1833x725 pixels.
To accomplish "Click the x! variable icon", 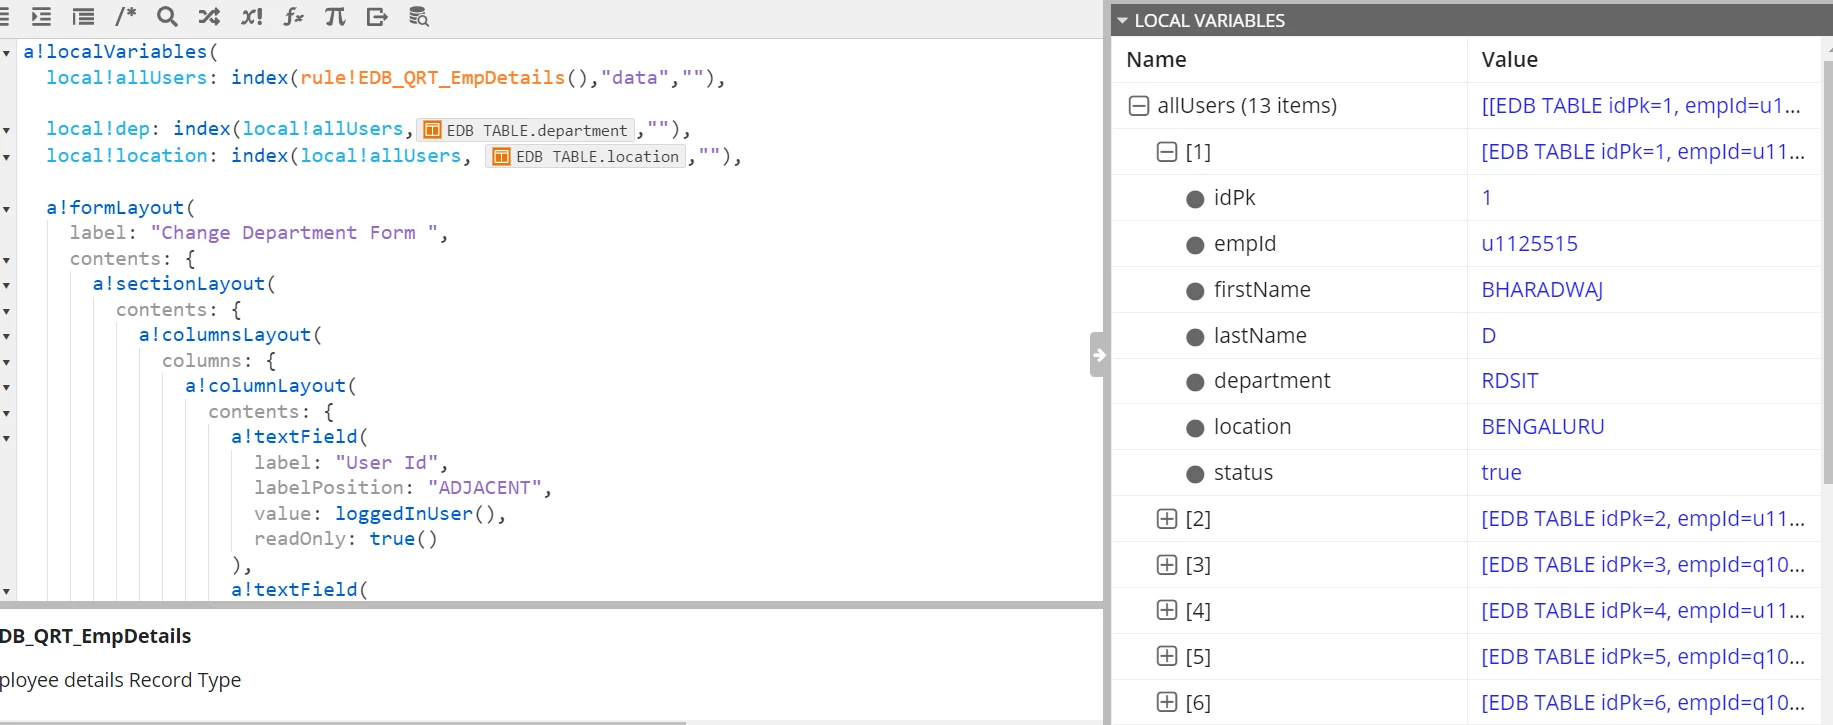I will click(252, 16).
